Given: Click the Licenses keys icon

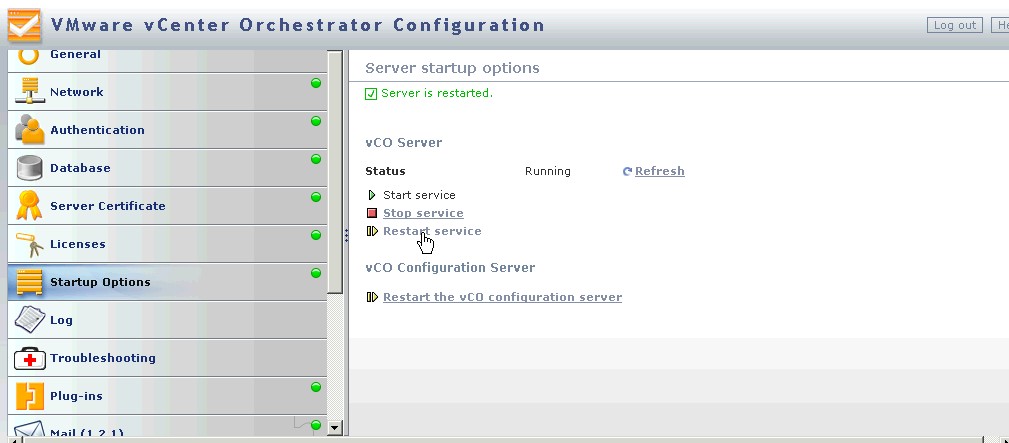Looking at the screenshot, I should click(29, 244).
